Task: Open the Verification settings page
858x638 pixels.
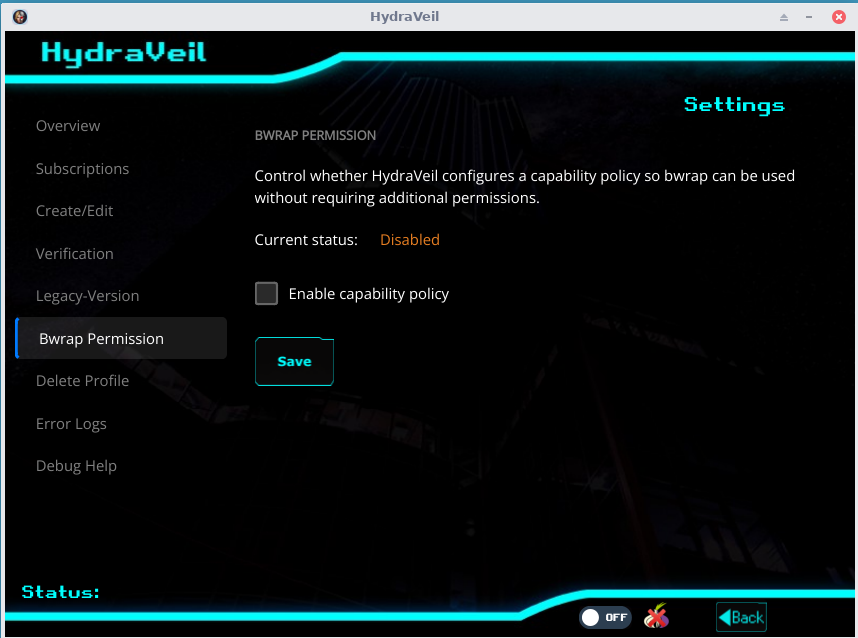Action: [74, 254]
